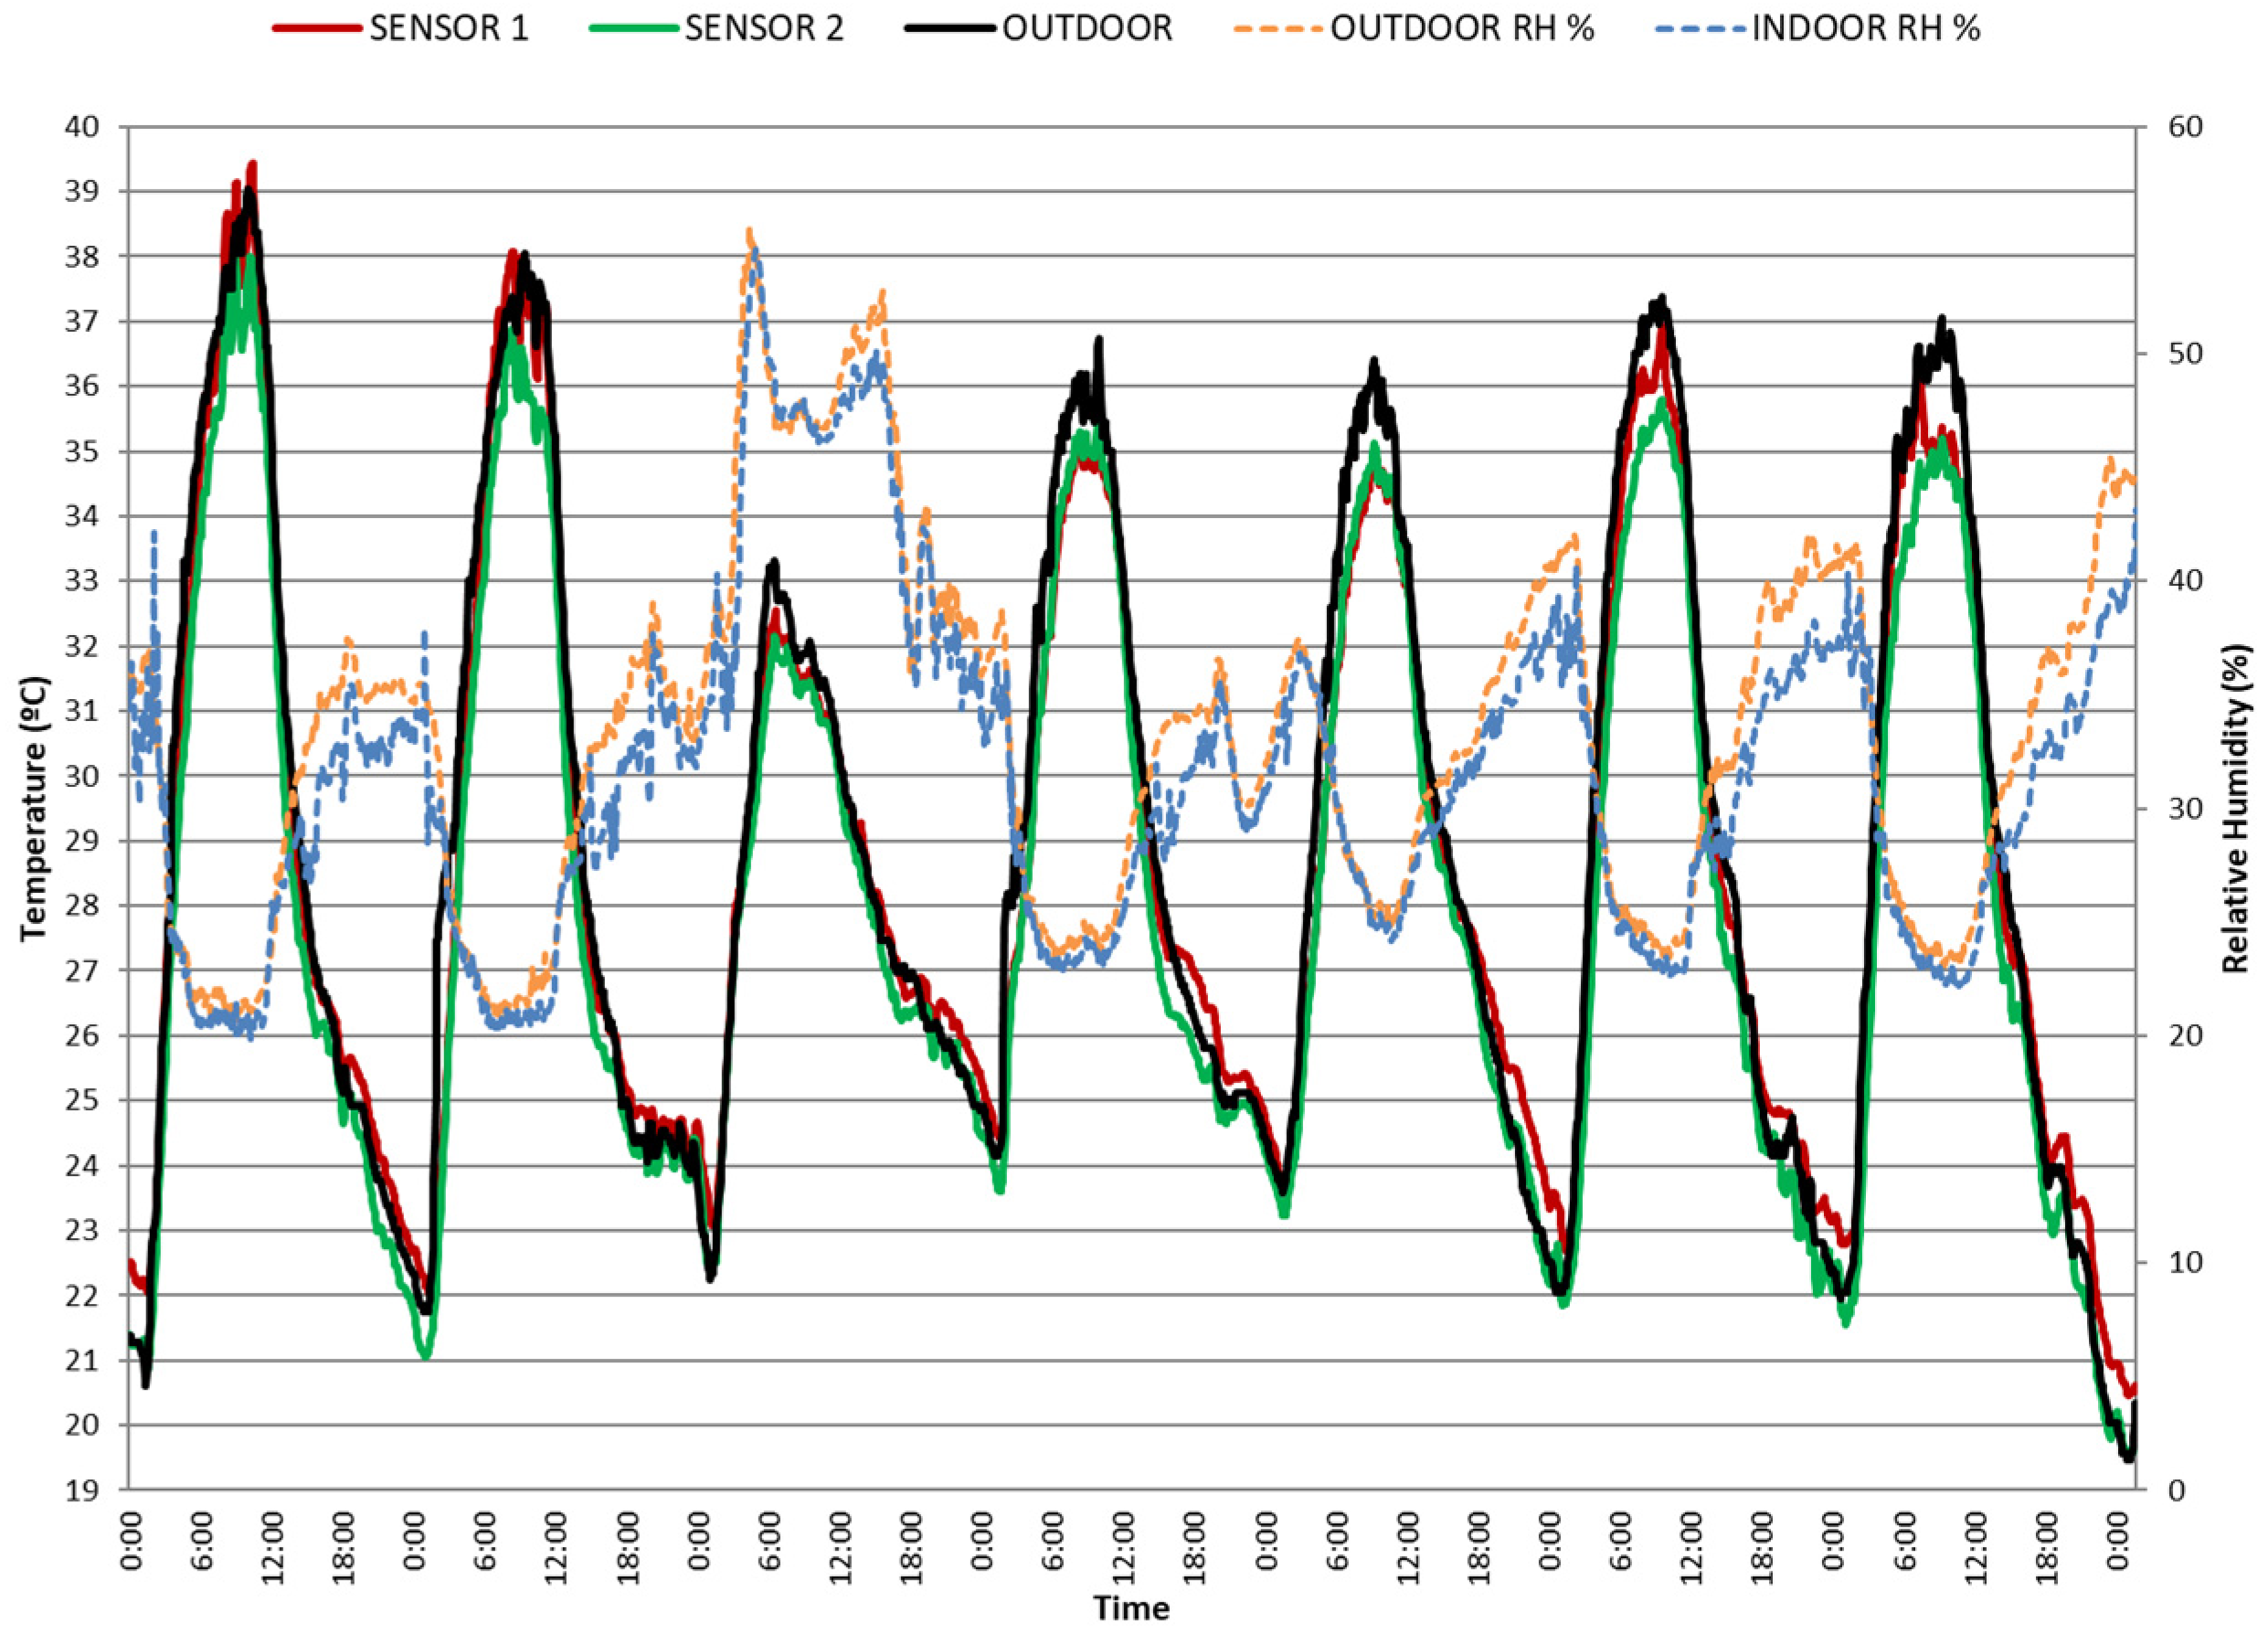The height and width of the screenshot is (1643, 2268).
Task: Click the OUTDOOR RH % legend entry
Action: pos(1462,29)
